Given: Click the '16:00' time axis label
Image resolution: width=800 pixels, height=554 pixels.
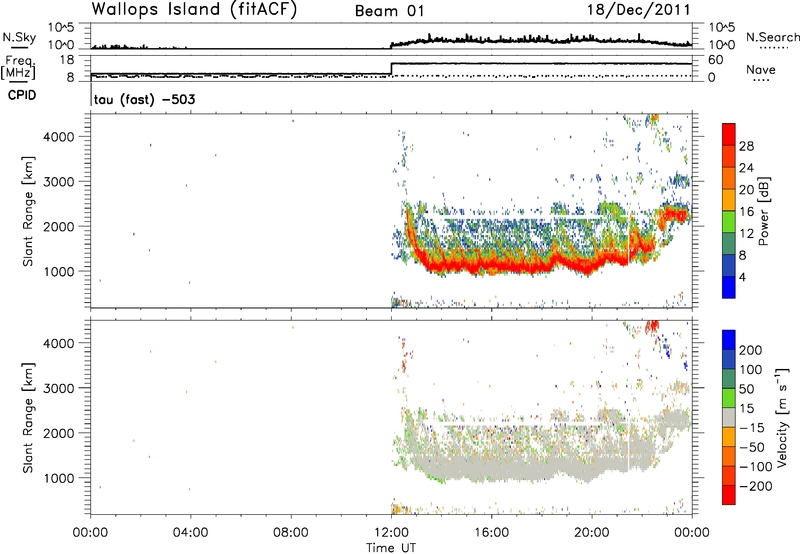Looking at the screenshot, I should [x=491, y=533].
